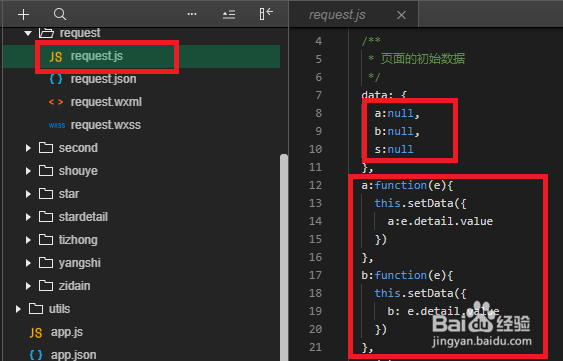Click 'this.setData({' on line 18
Screen dimensions: 563x361
(x=420, y=293)
